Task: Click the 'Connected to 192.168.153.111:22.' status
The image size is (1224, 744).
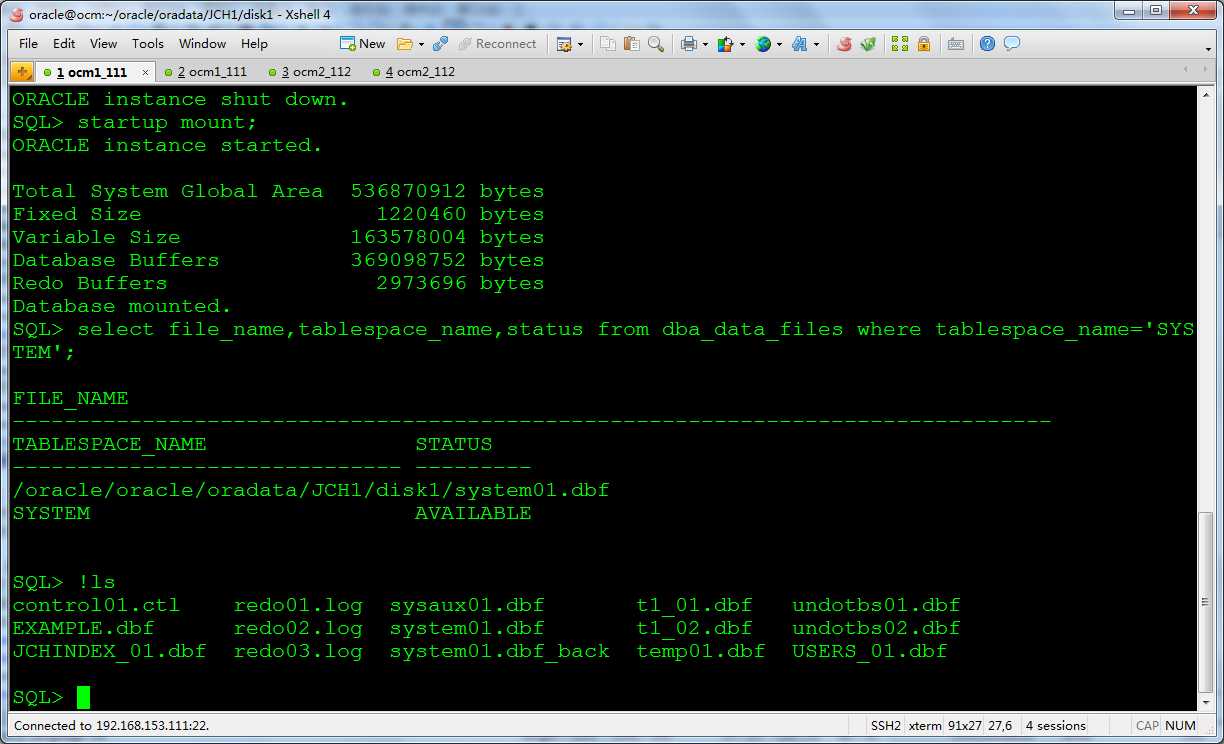Action: pos(111,726)
